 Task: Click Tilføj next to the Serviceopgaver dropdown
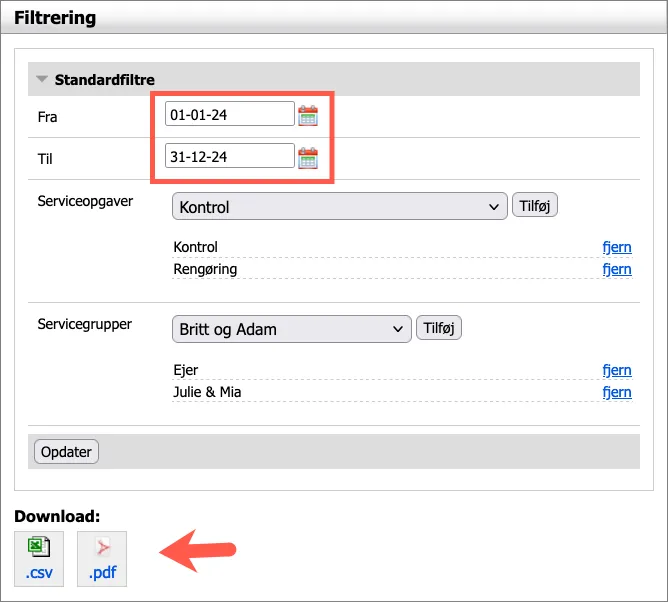534,206
